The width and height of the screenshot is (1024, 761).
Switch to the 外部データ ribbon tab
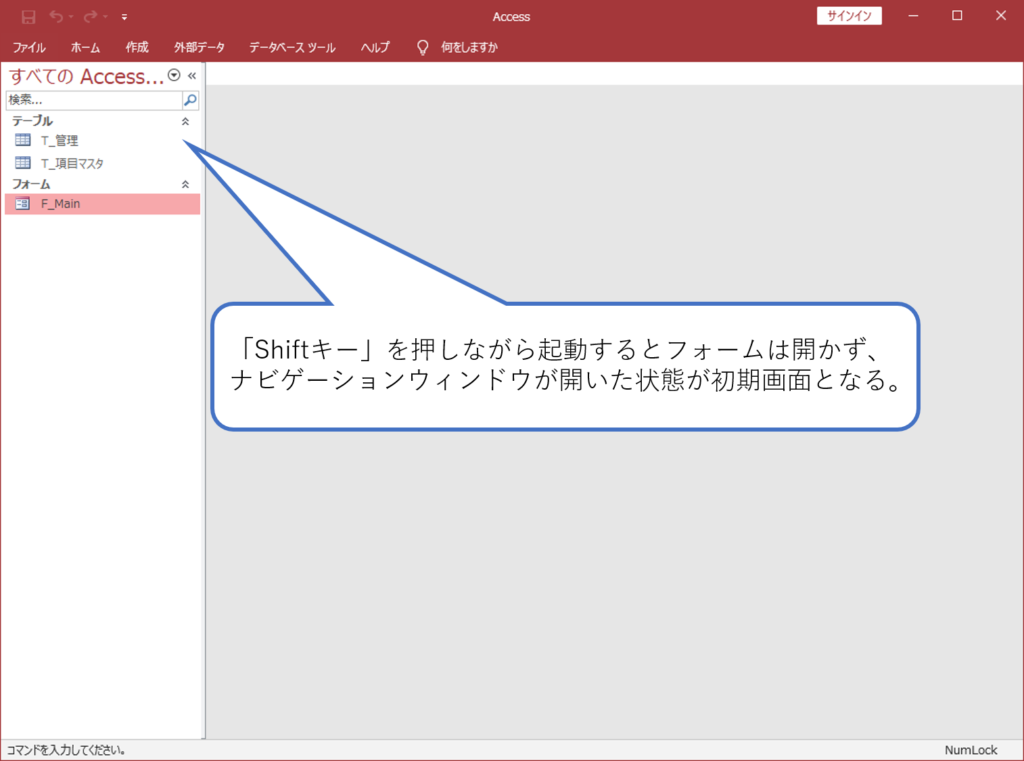pos(199,47)
